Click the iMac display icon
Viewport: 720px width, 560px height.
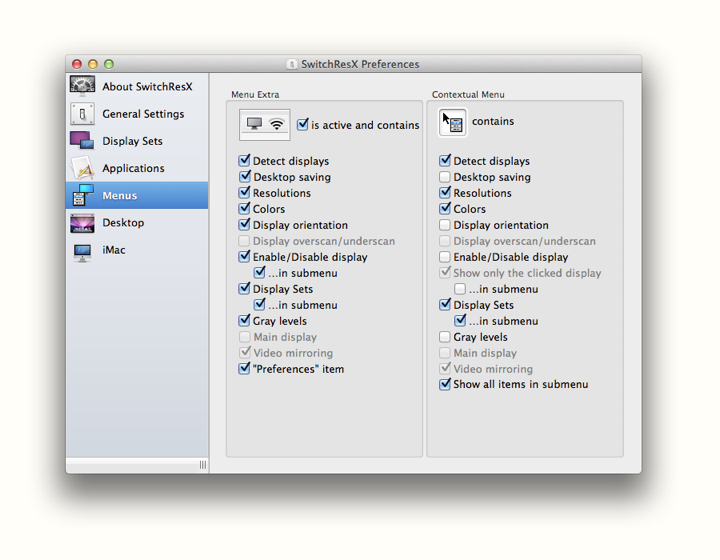pos(82,252)
